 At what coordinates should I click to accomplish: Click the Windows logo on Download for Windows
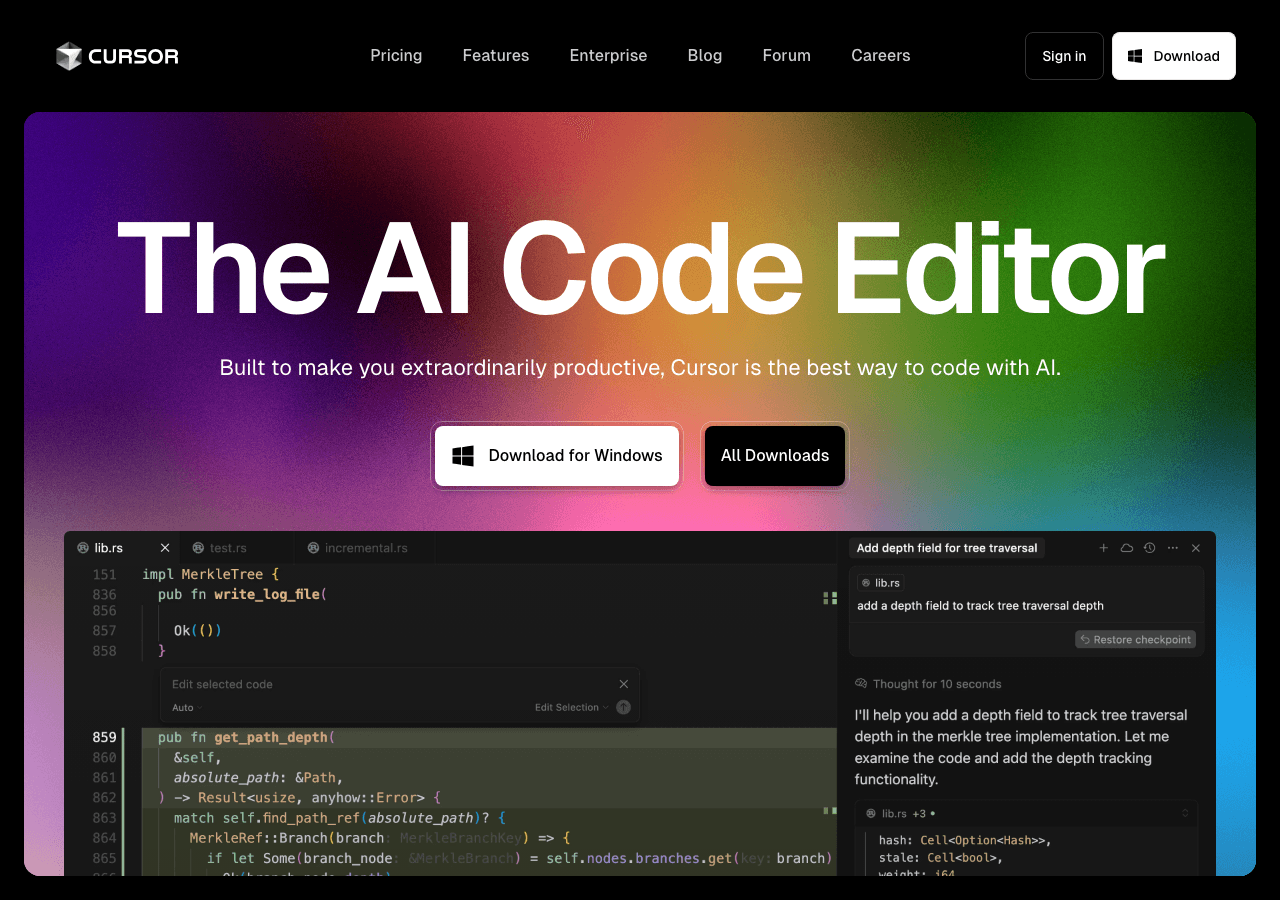[x=462, y=455]
